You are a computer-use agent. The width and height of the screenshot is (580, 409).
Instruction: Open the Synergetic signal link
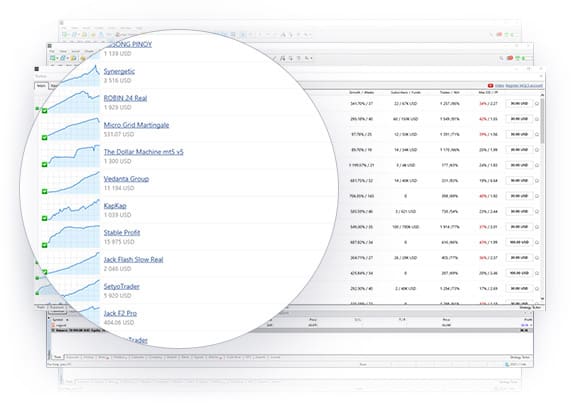pyautogui.click(x=119, y=71)
